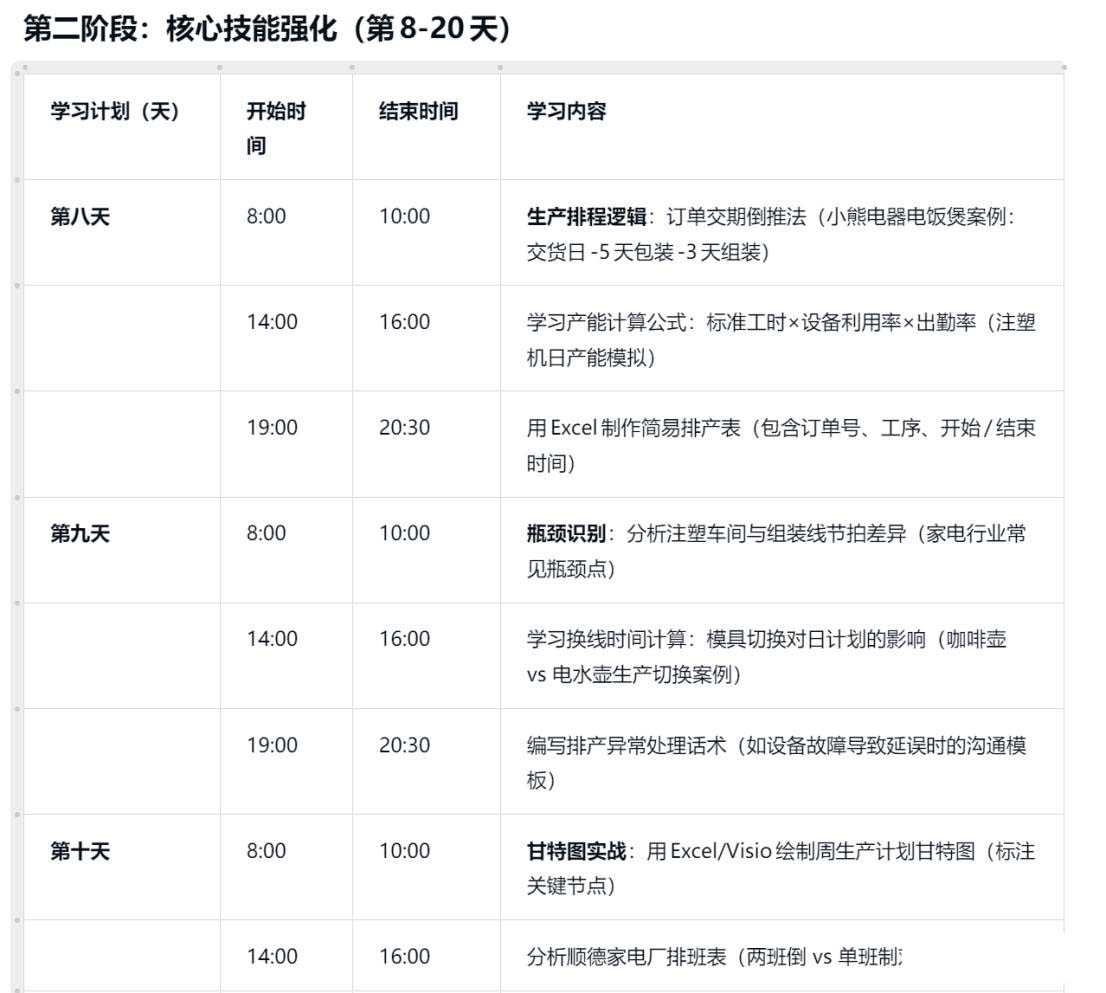Click the heading 第二阶段：核心技能强化
Viewport: 1106px width, 993px height.
[x=267, y=29]
